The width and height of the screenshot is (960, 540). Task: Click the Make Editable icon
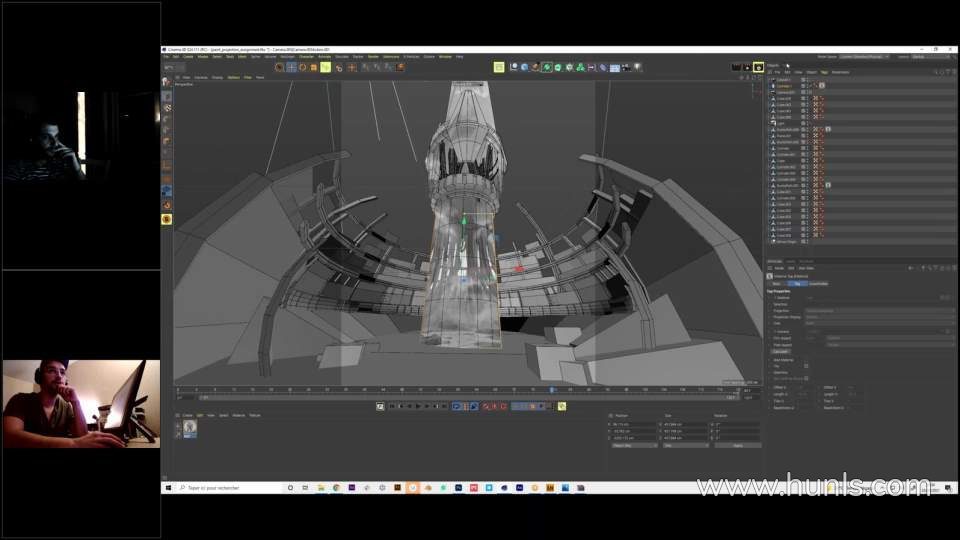tap(167, 81)
